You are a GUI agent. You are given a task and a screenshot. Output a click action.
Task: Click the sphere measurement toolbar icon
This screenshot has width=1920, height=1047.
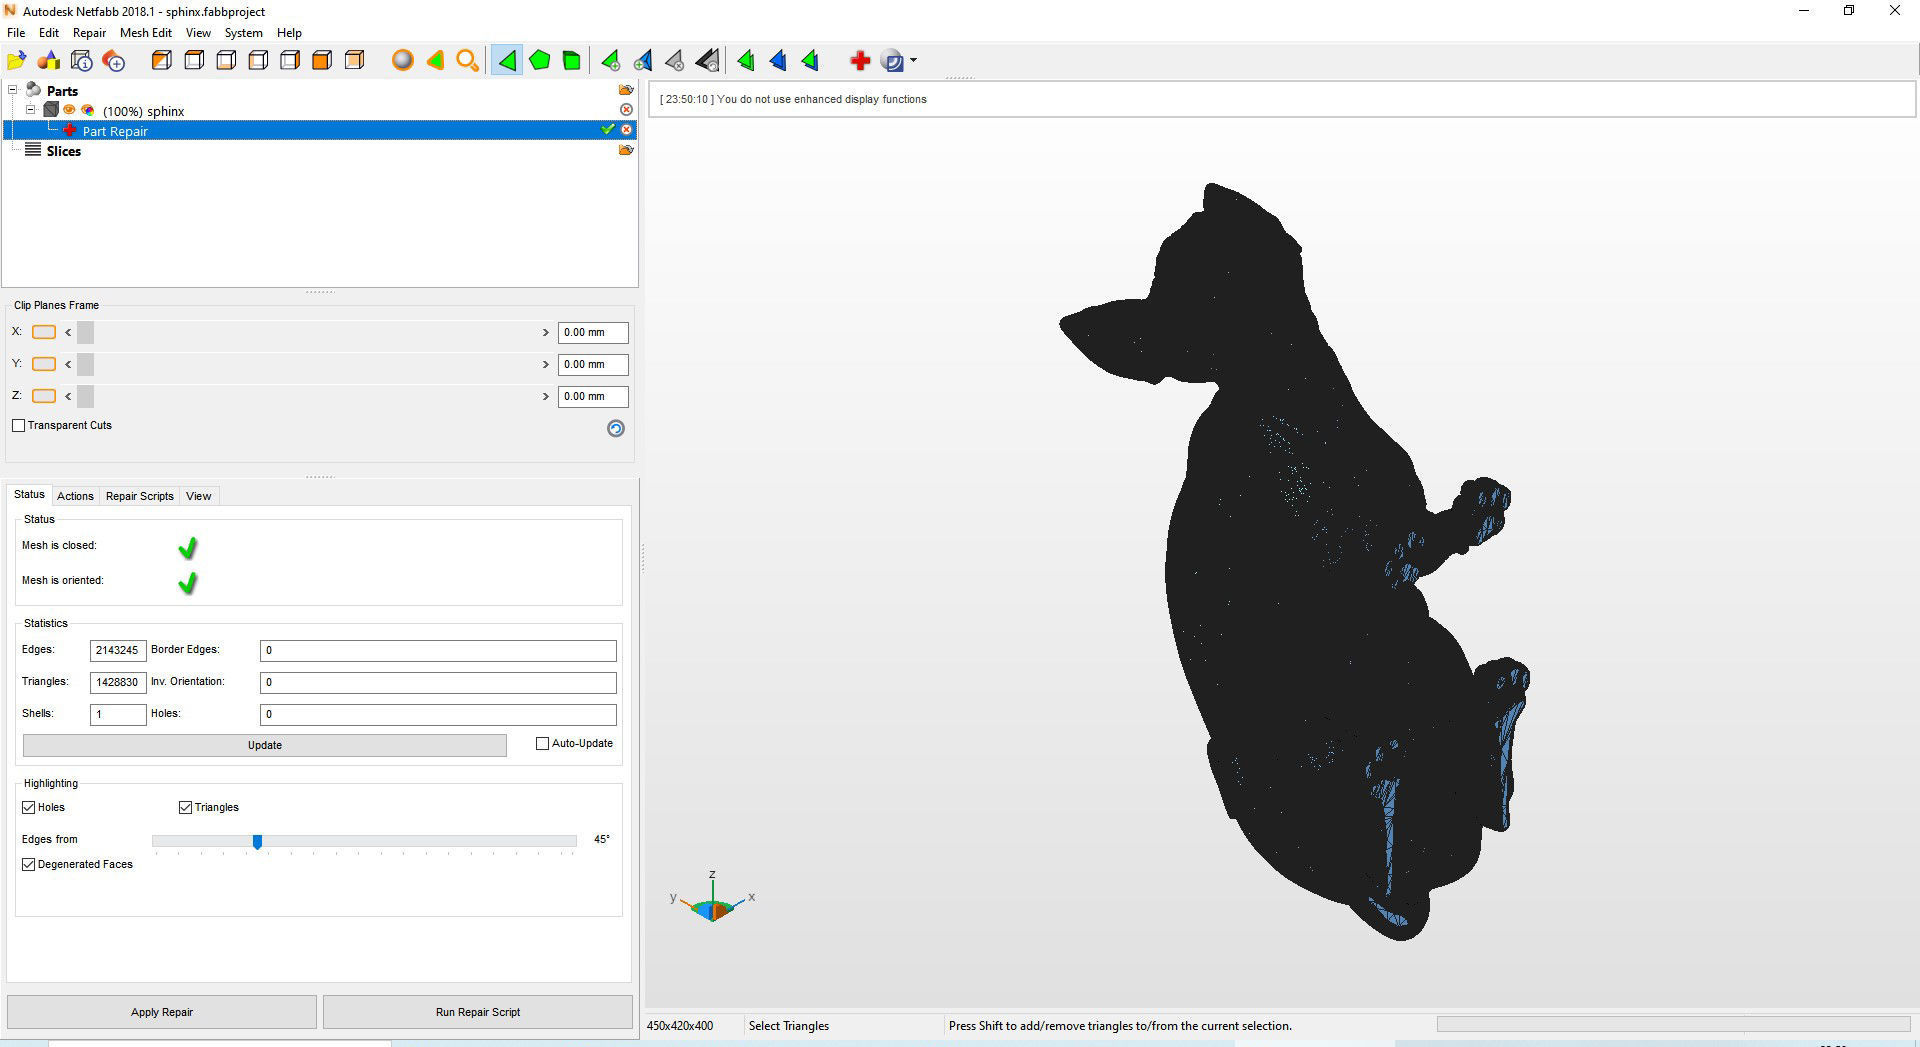tap(893, 61)
